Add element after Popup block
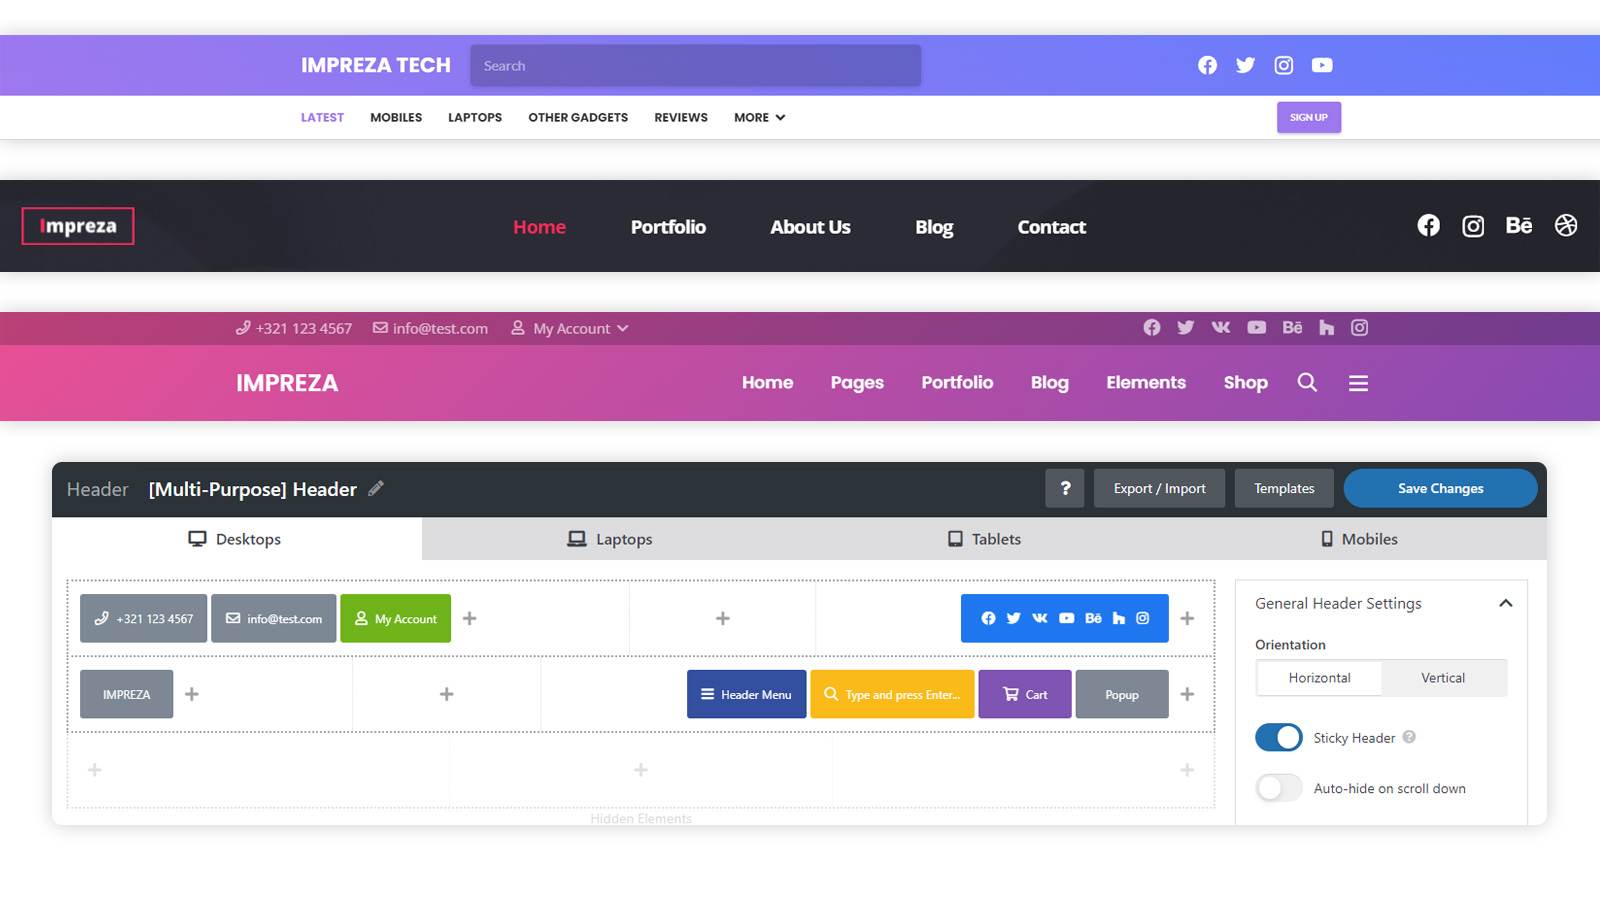Screen dimensions: 1600x900 [x=1187, y=694]
